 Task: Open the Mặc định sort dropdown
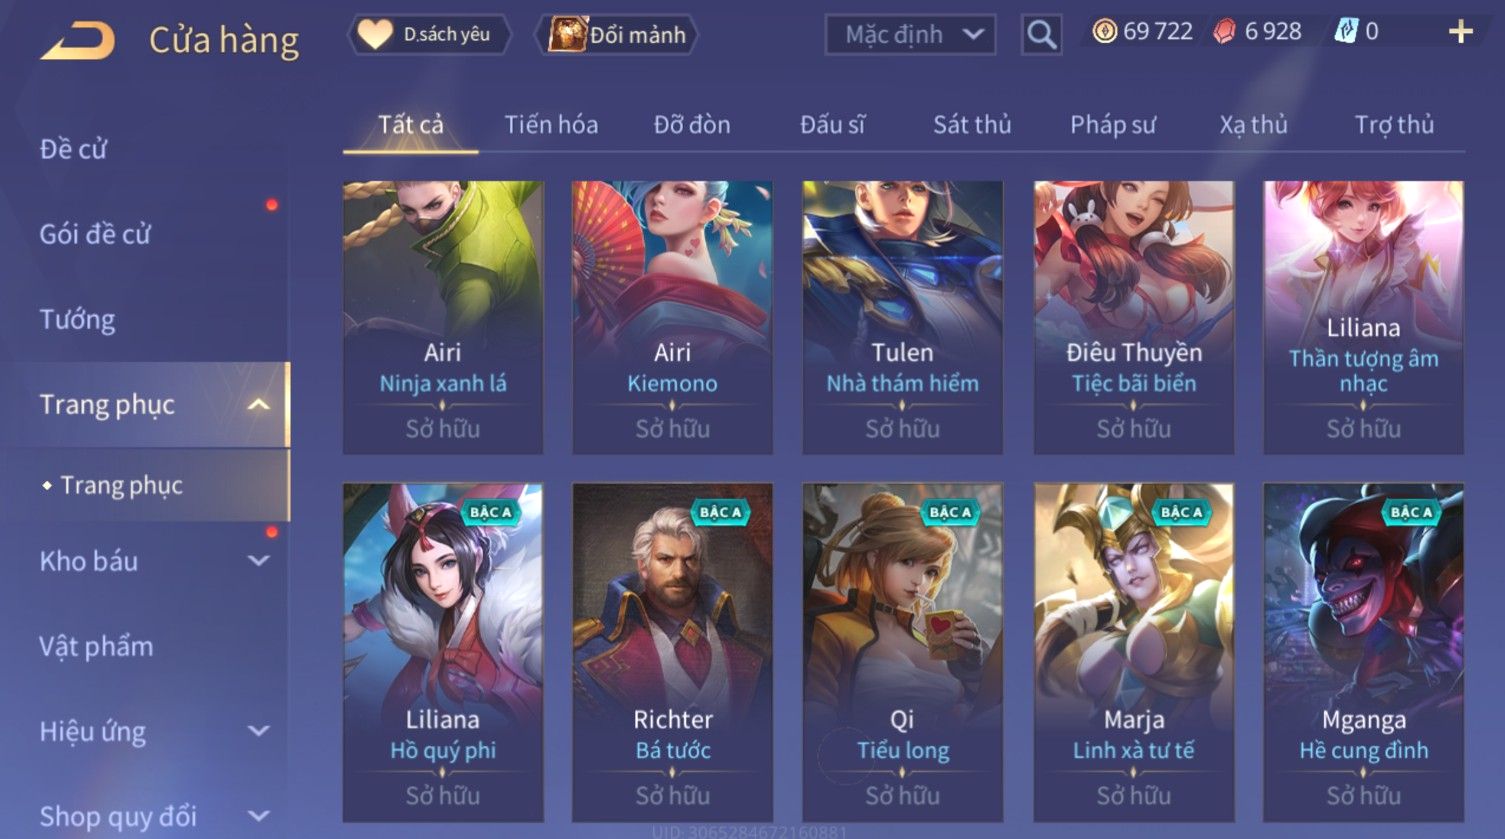coord(910,35)
